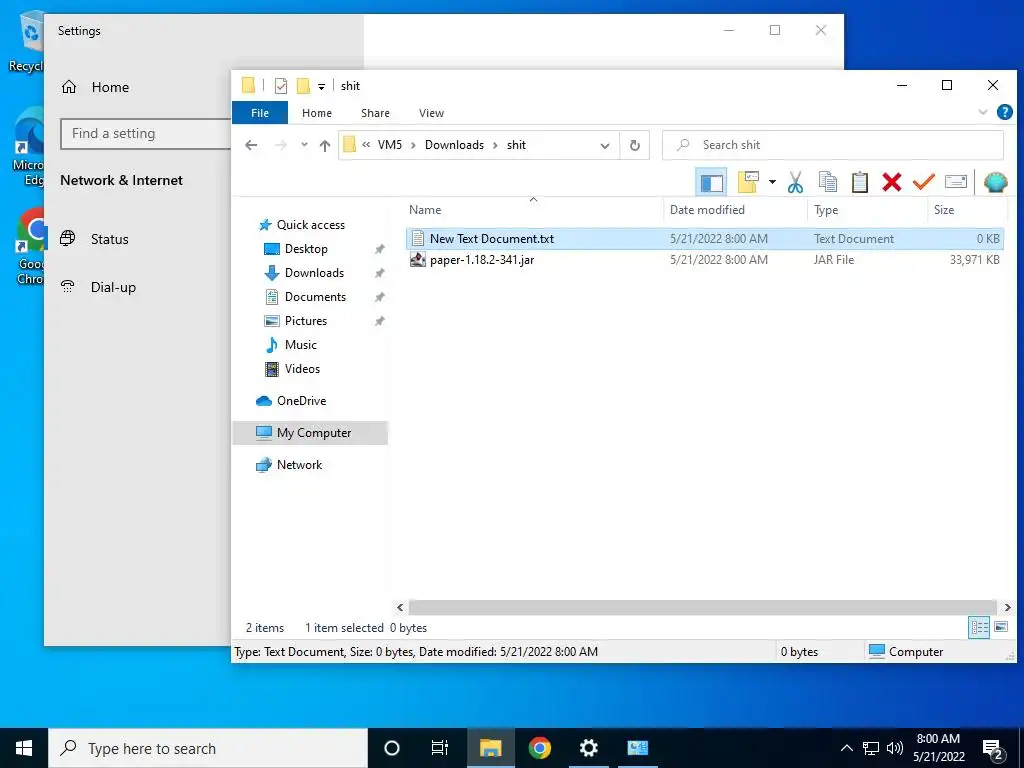Click the orange checkmark Properties icon
Image resolution: width=1024 pixels, height=768 pixels.
tap(923, 182)
